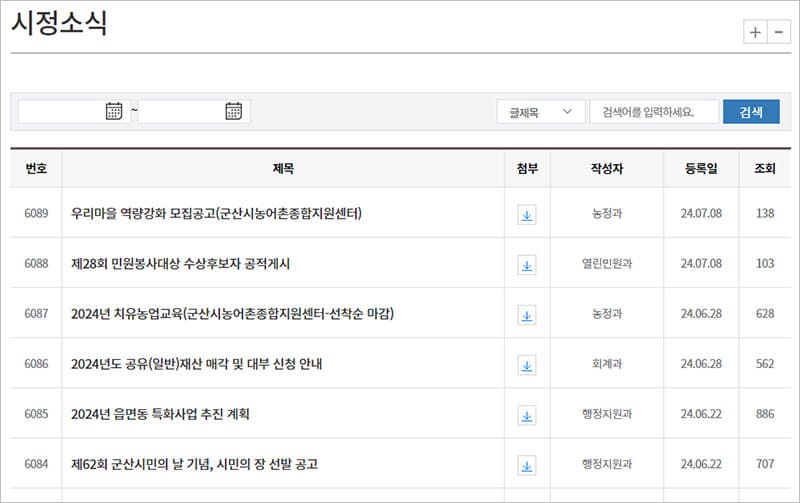Focus the start date input field
Viewport: 800px width, 503px height.
60,111
